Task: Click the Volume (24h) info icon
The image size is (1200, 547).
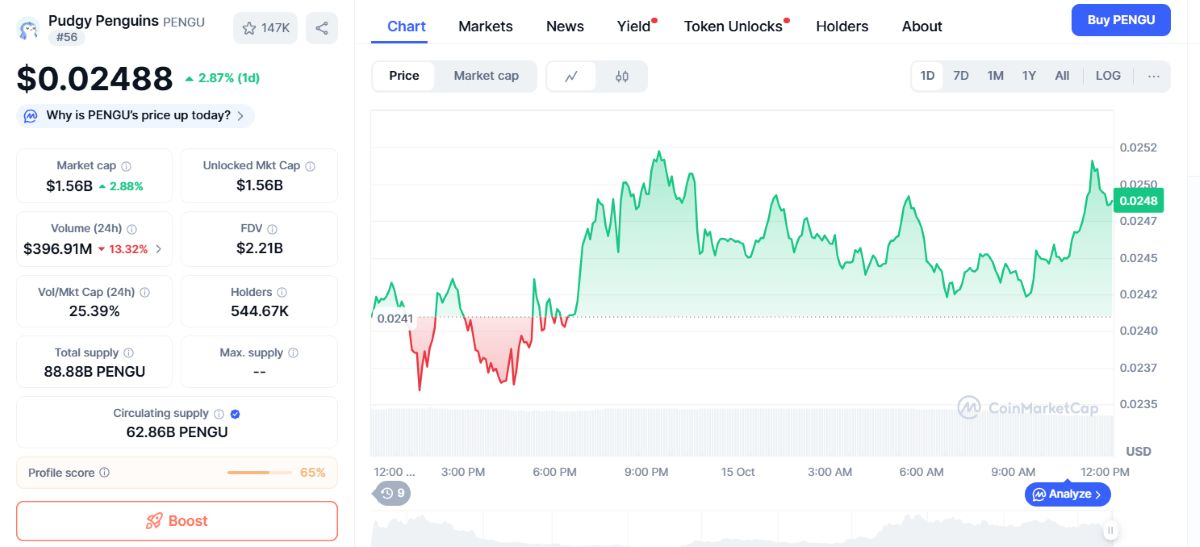Action: click(132, 229)
